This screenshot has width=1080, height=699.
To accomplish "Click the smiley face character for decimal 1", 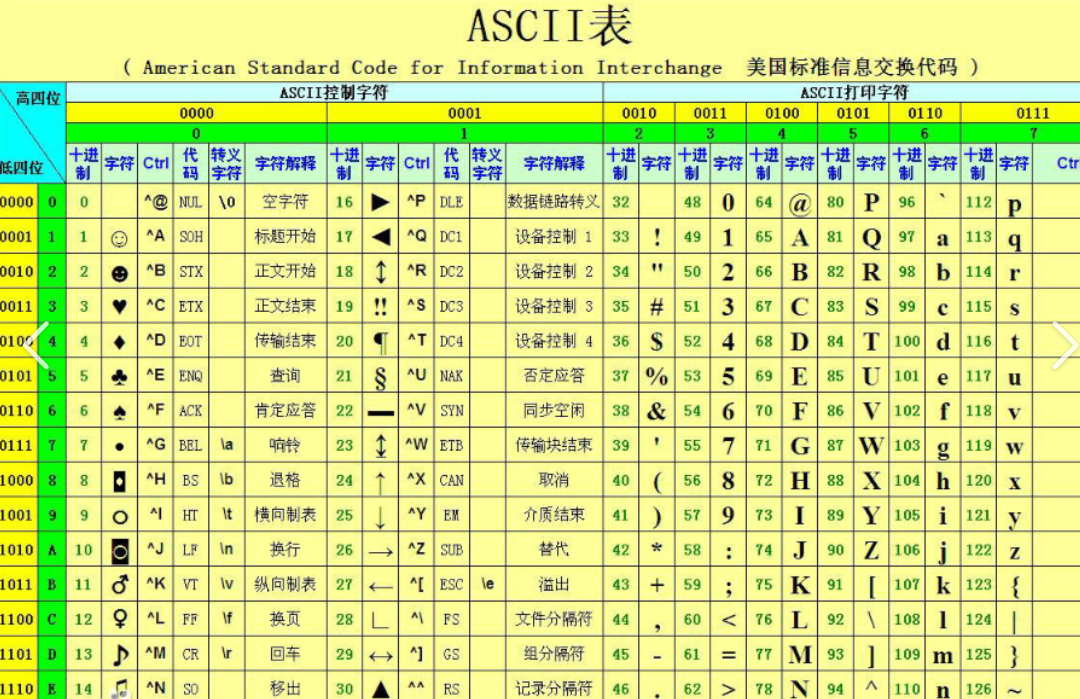I will 119,238.
